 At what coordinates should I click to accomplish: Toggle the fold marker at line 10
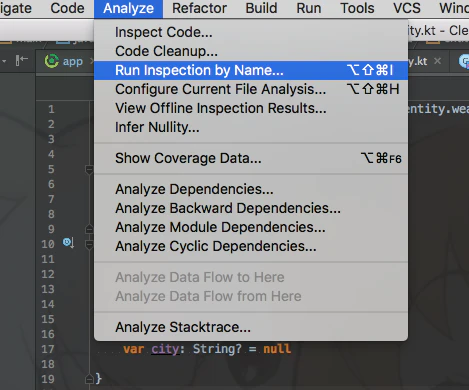(x=89, y=245)
